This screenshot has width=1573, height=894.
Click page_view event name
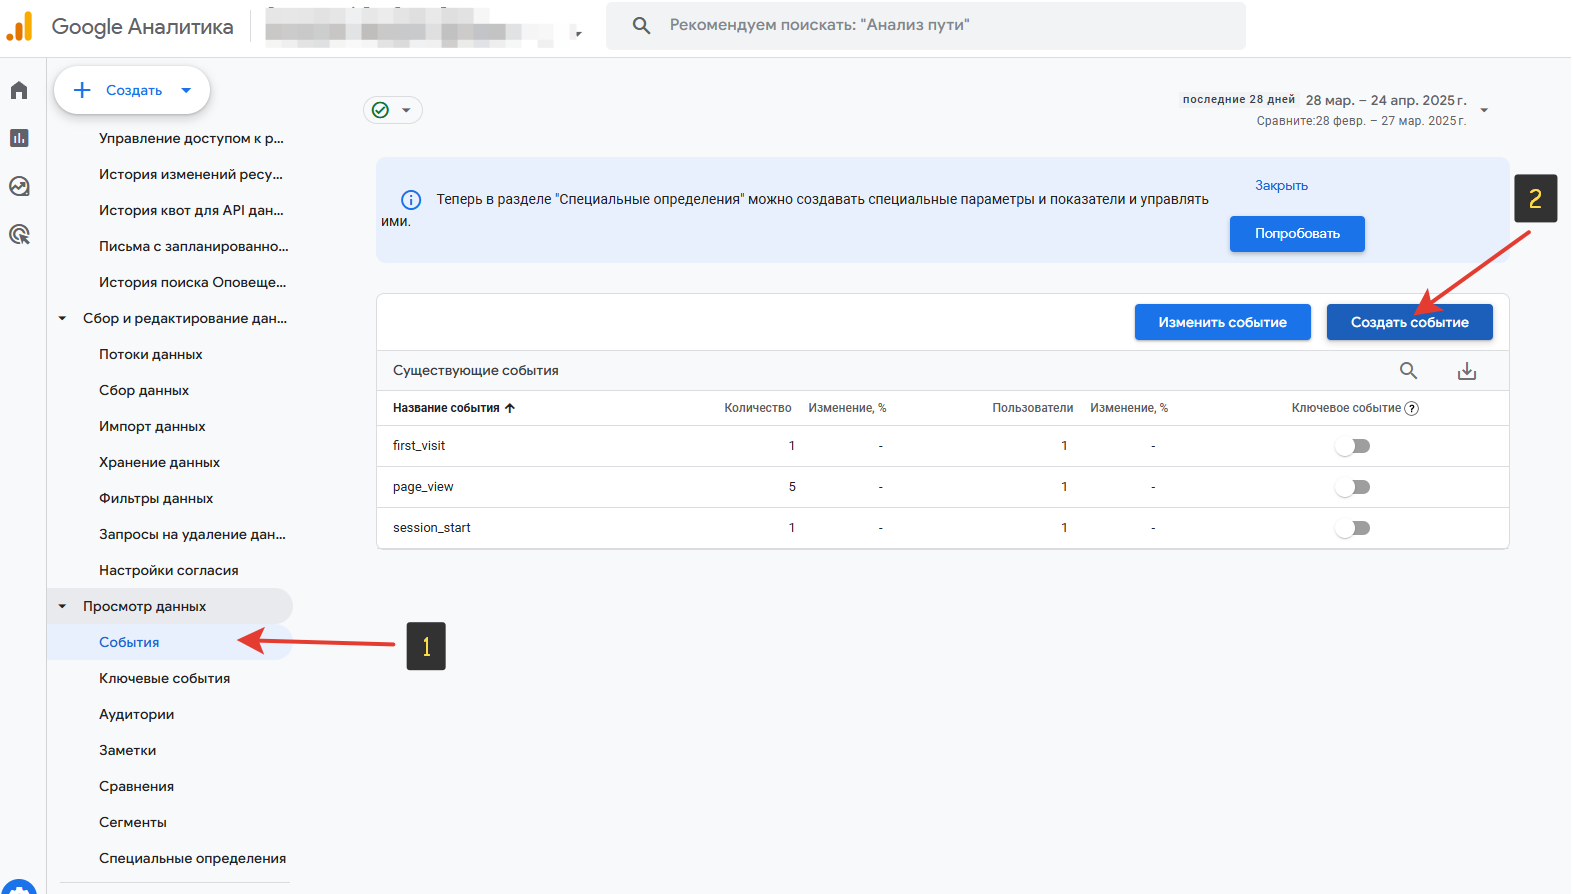tap(423, 487)
